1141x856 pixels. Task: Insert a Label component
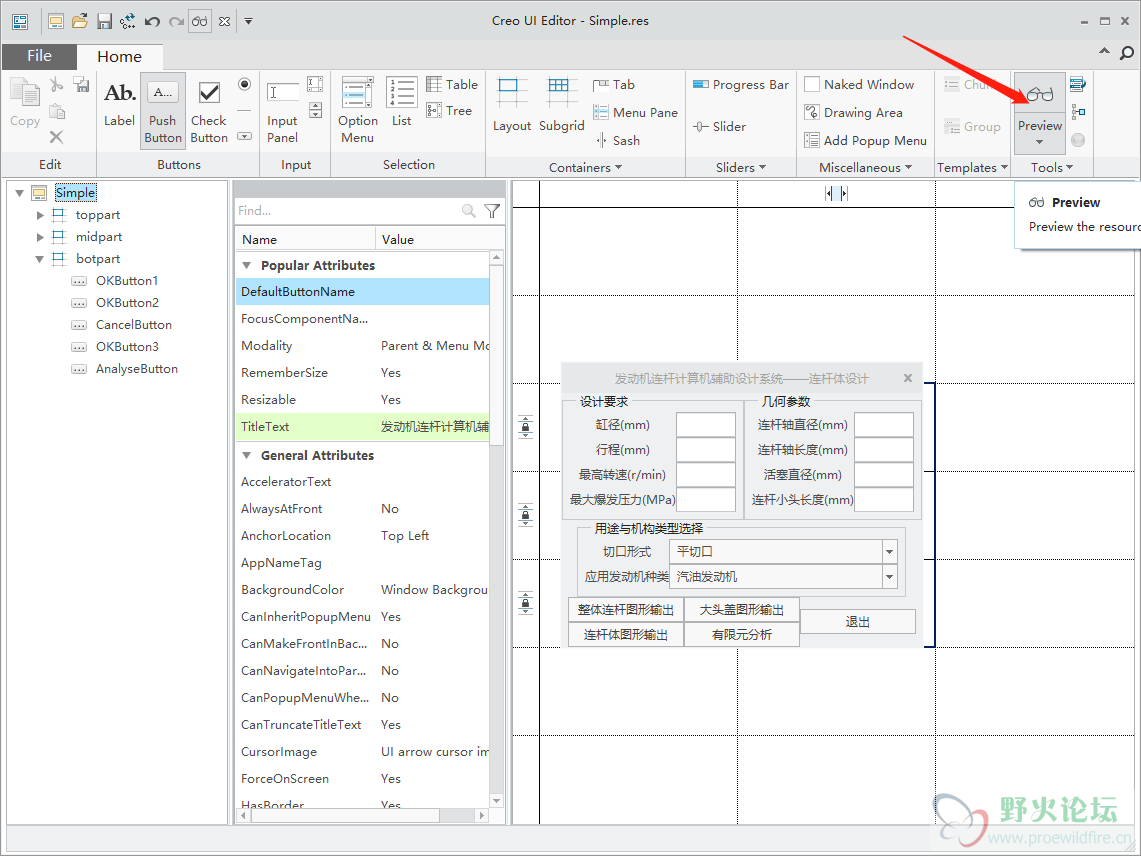(119, 104)
